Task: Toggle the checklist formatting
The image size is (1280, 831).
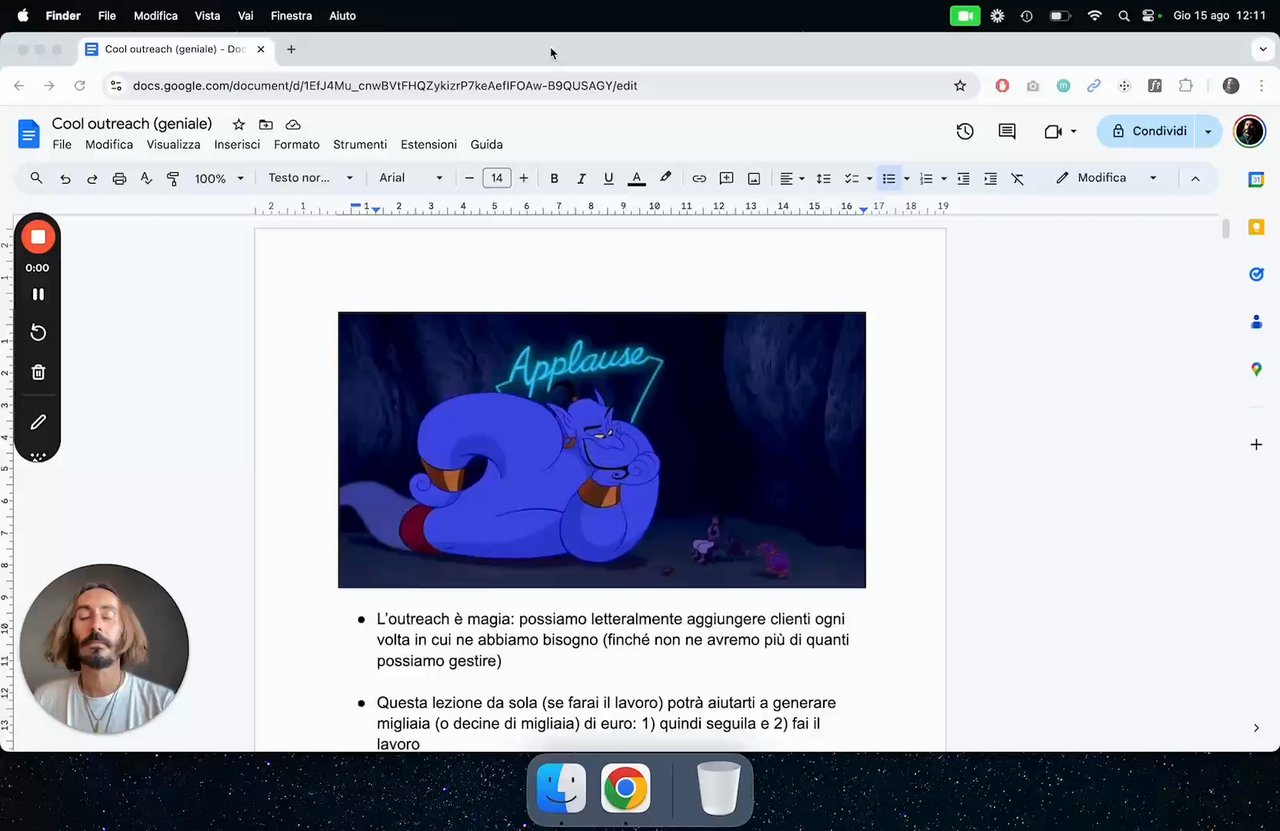Action: tap(852, 178)
